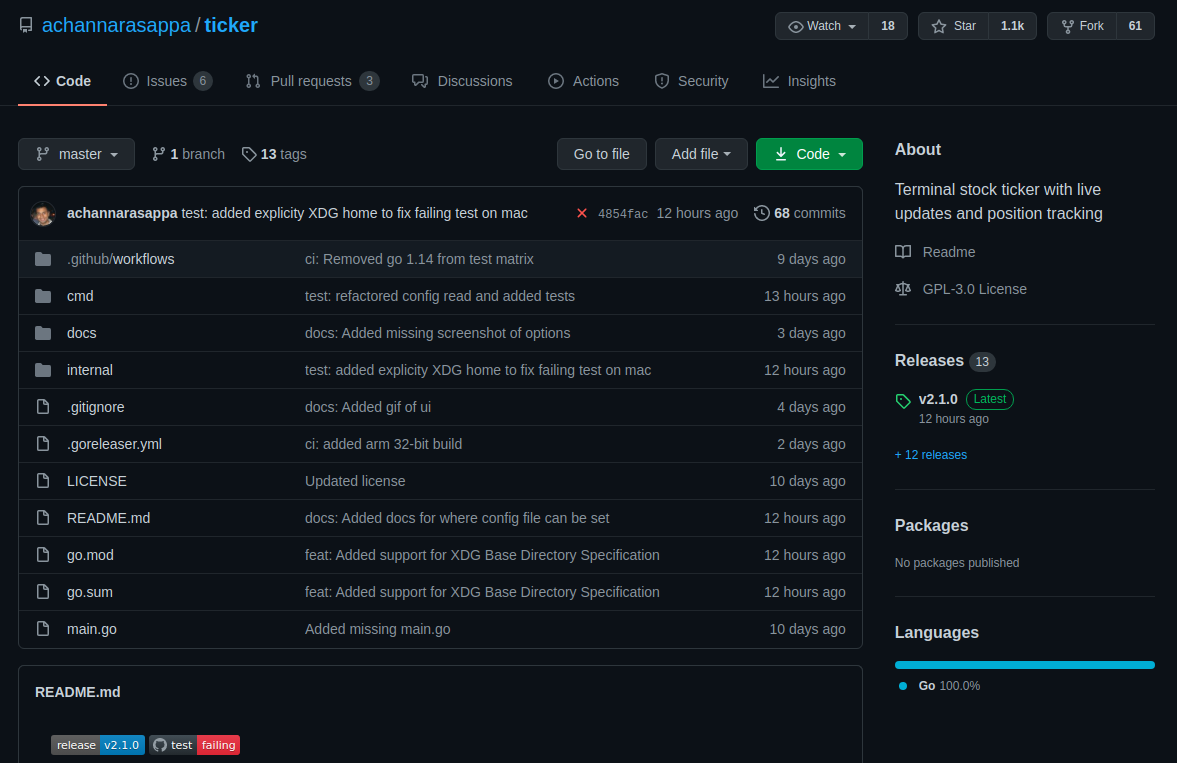Viewport: 1177px width, 763px height.
Task: Open the cmd folder
Action: pos(80,296)
